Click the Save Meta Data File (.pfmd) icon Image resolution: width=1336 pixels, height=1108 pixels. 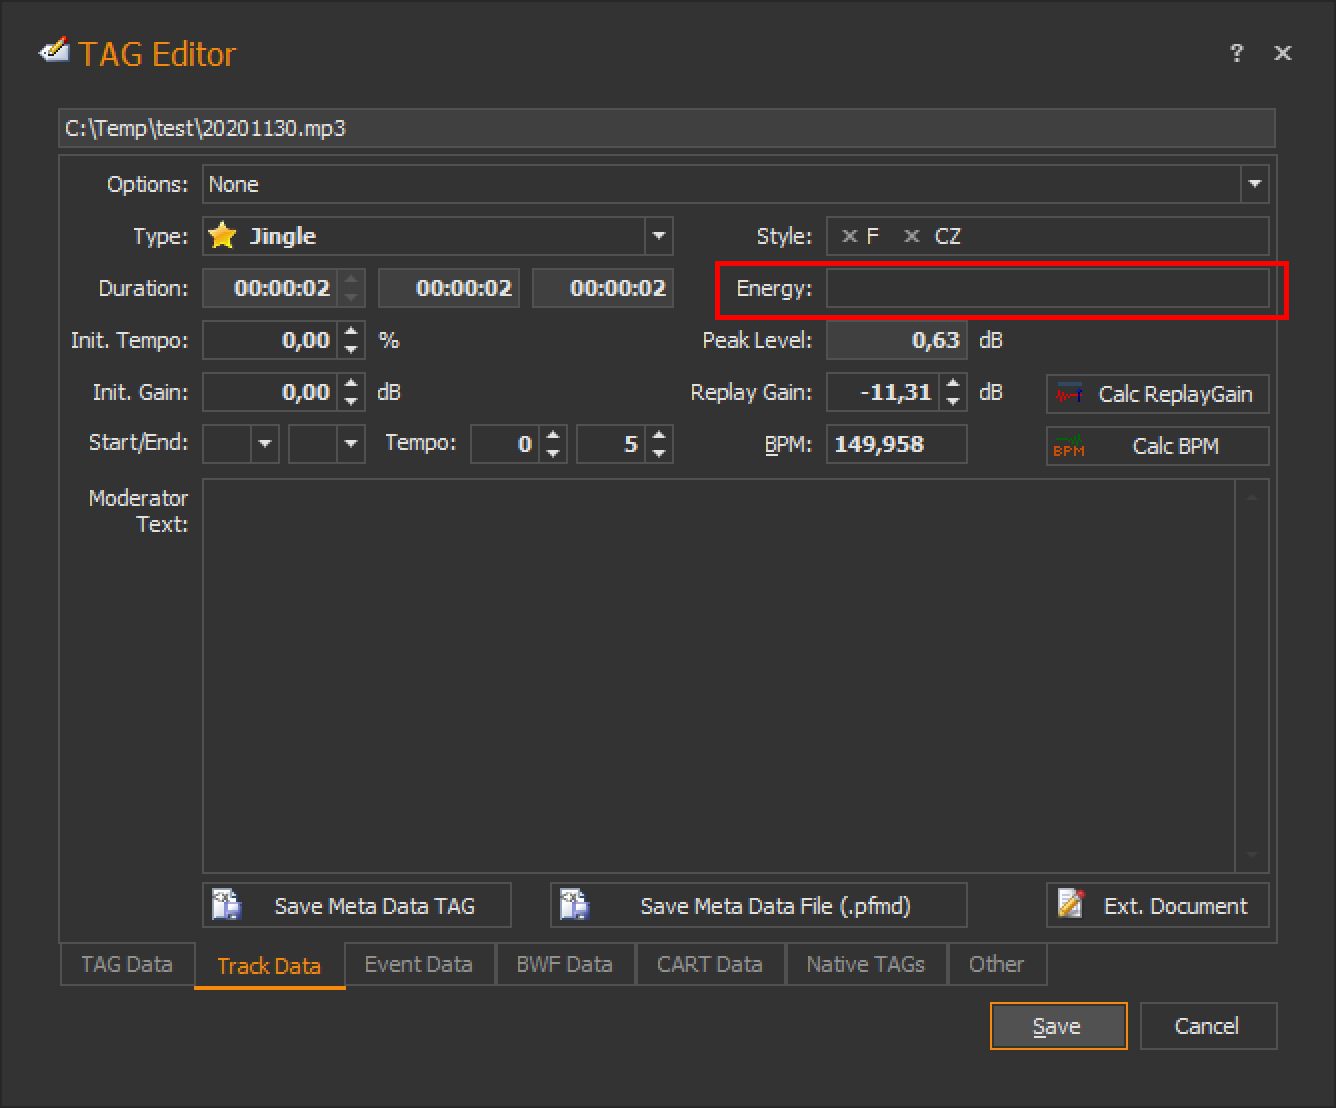[575, 905]
